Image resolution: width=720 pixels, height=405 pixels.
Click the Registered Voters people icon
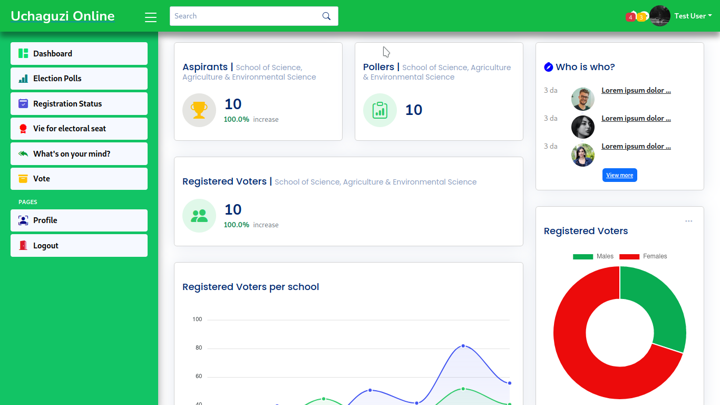199,215
